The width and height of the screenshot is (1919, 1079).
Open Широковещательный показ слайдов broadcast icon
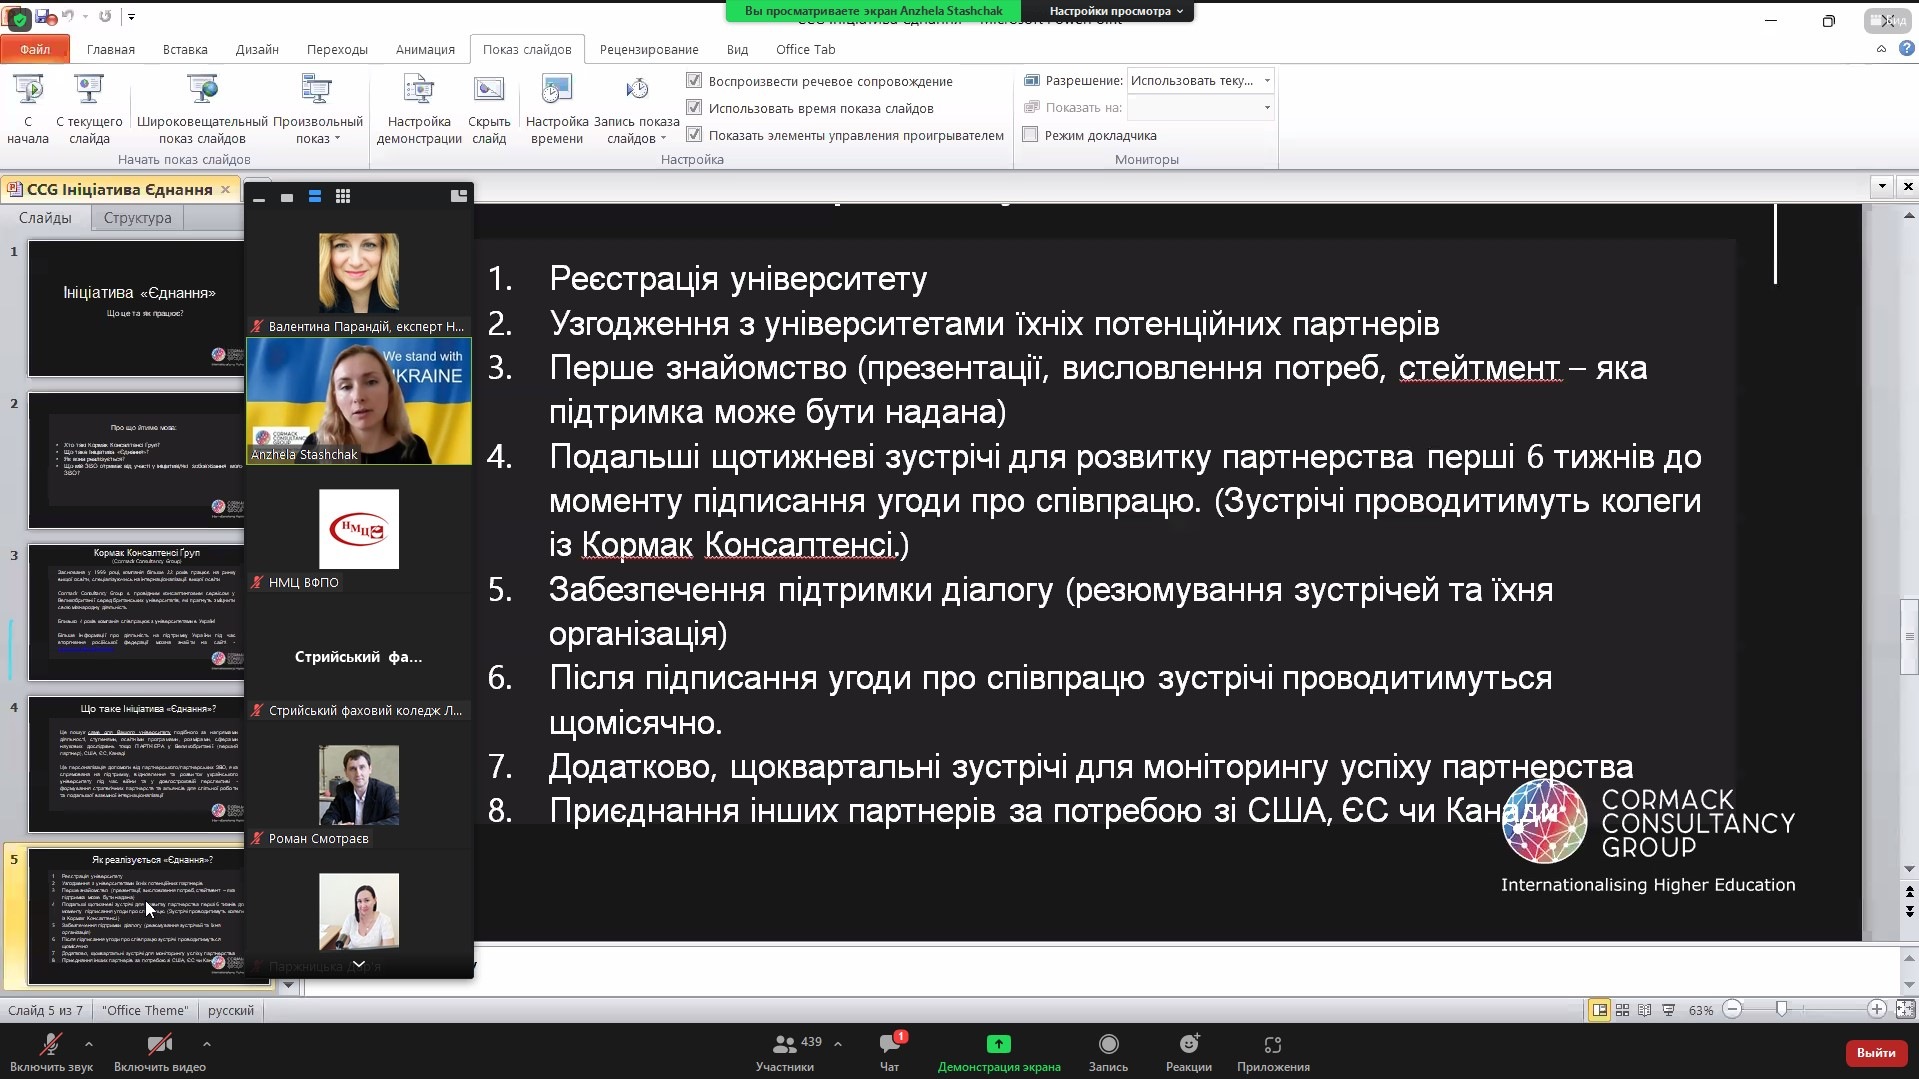(202, 90)
